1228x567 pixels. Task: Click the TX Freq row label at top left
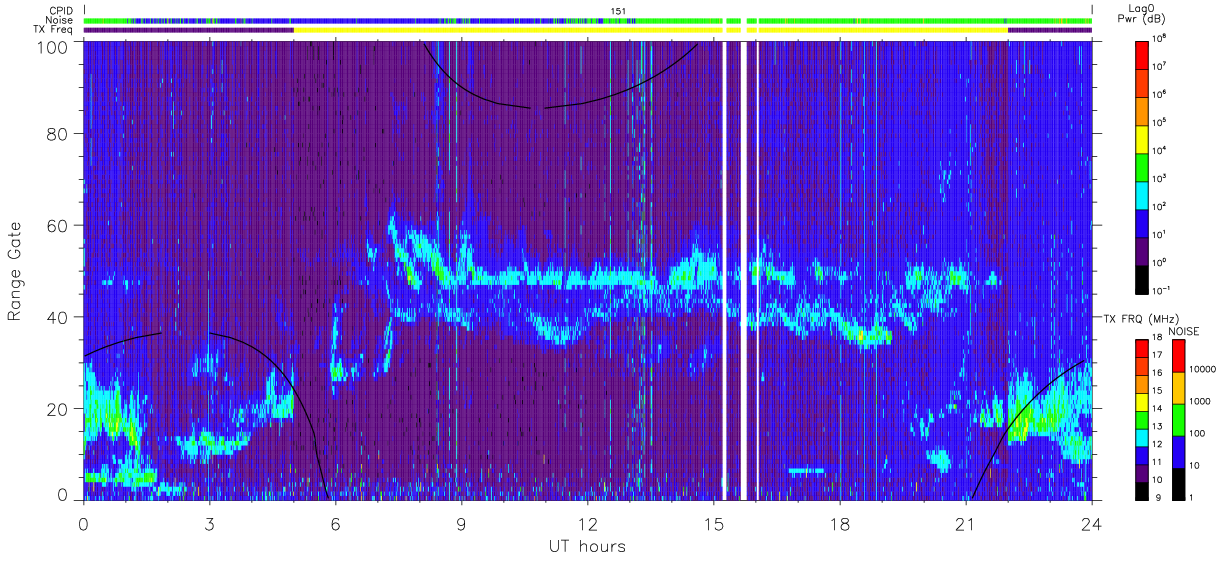click(54, 30)
